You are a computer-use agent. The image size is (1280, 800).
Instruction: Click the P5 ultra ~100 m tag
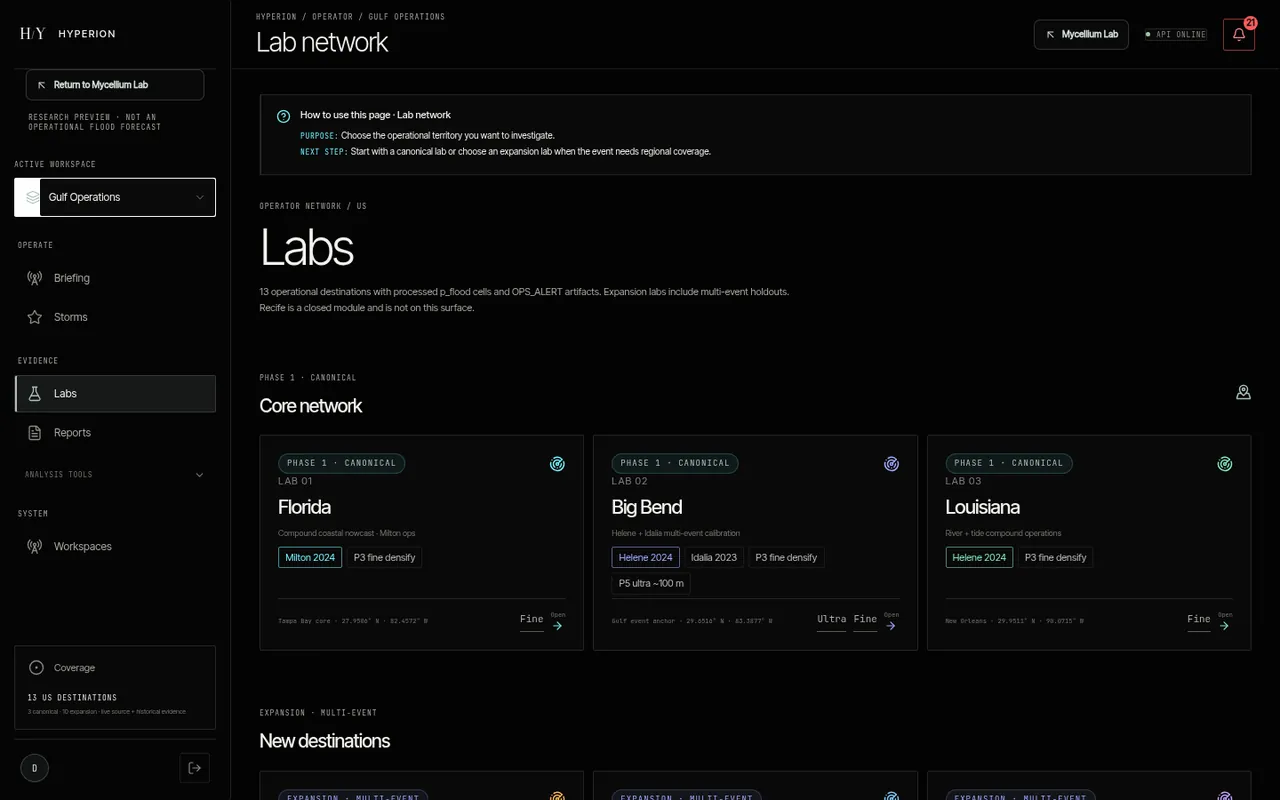point(651,584)
